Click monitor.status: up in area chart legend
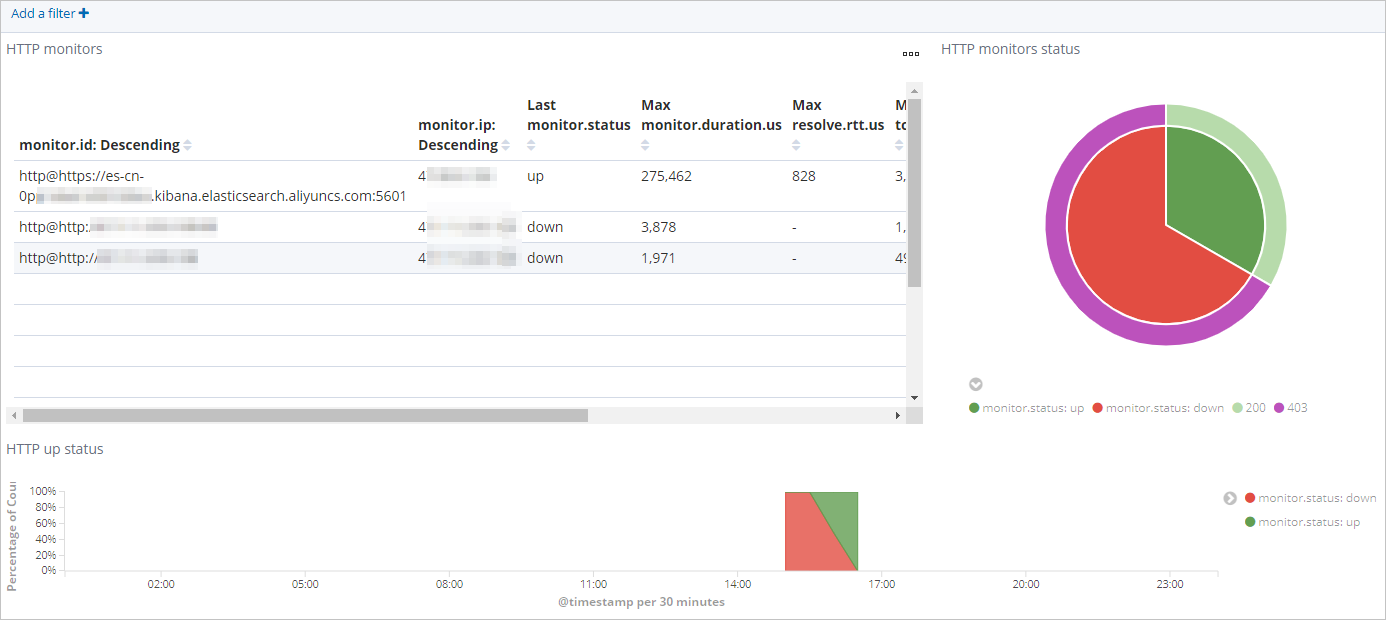The width and height of the screenshot is (1386, 620). click(x=1302, y=522)
